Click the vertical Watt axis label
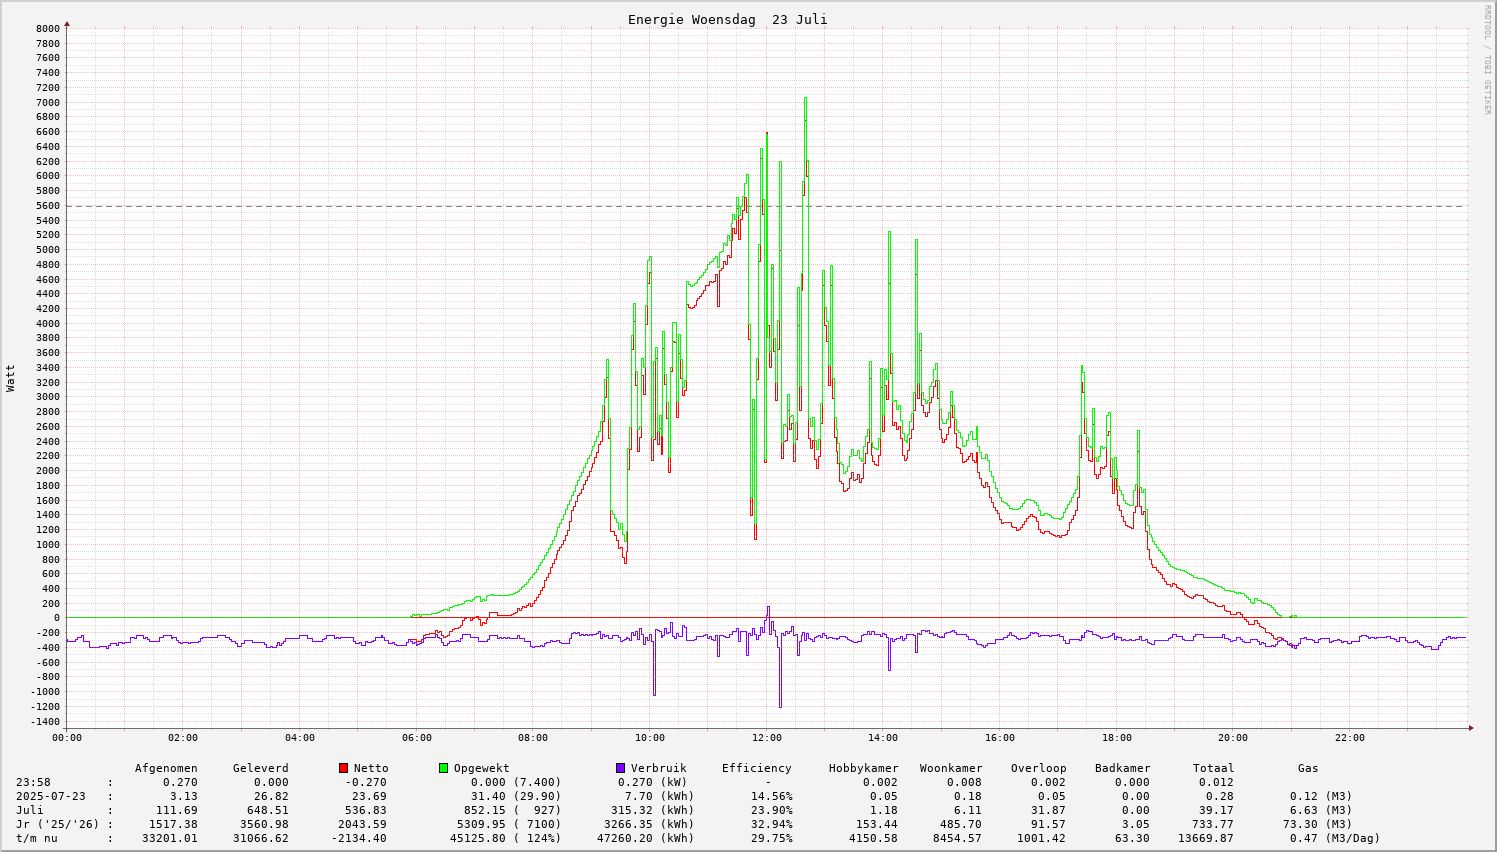This screenshot has height=852, width=1497. tap(11, 377)
